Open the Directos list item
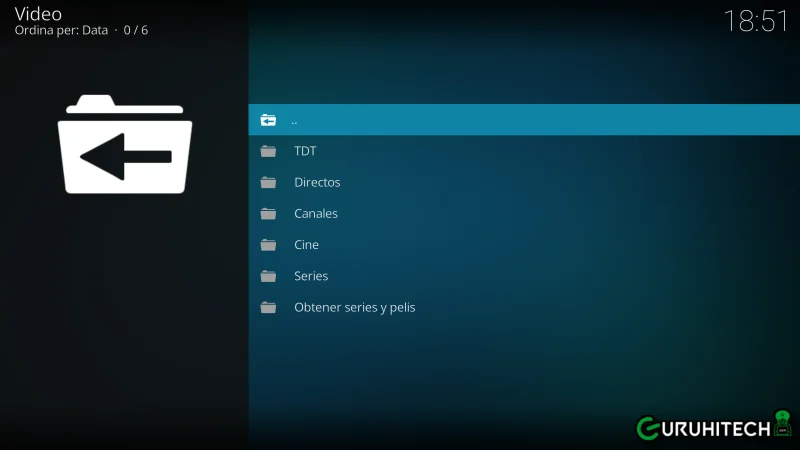800x450 pixels. click(x=317, y=183)
